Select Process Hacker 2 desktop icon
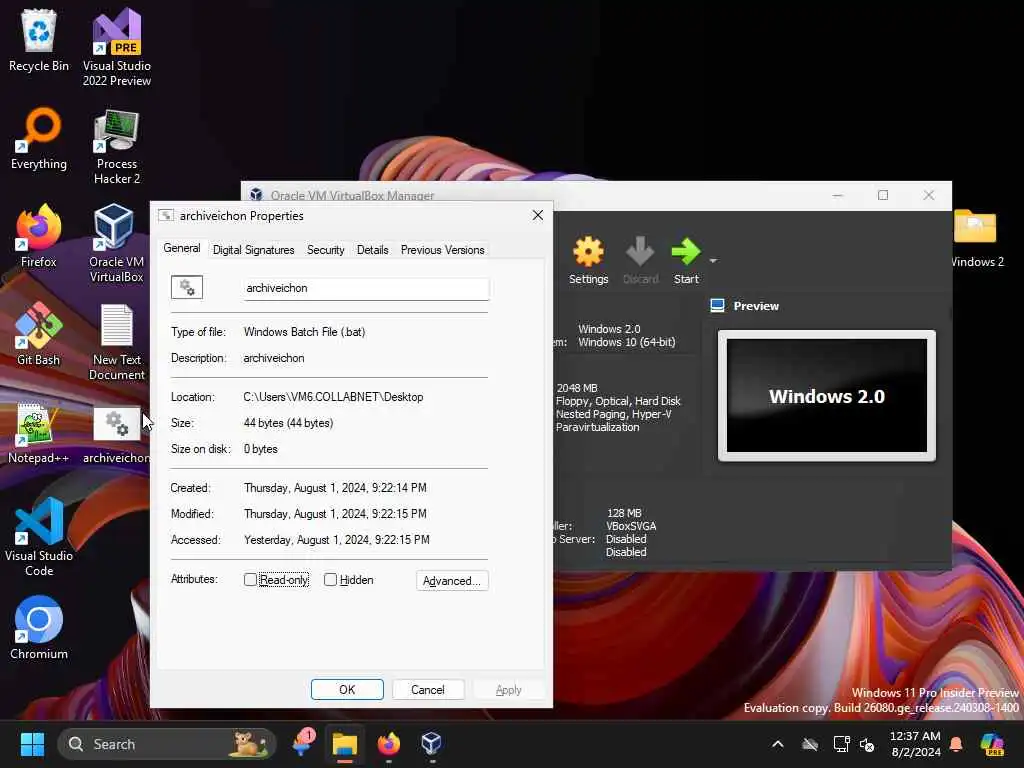 tap(117, 146)
